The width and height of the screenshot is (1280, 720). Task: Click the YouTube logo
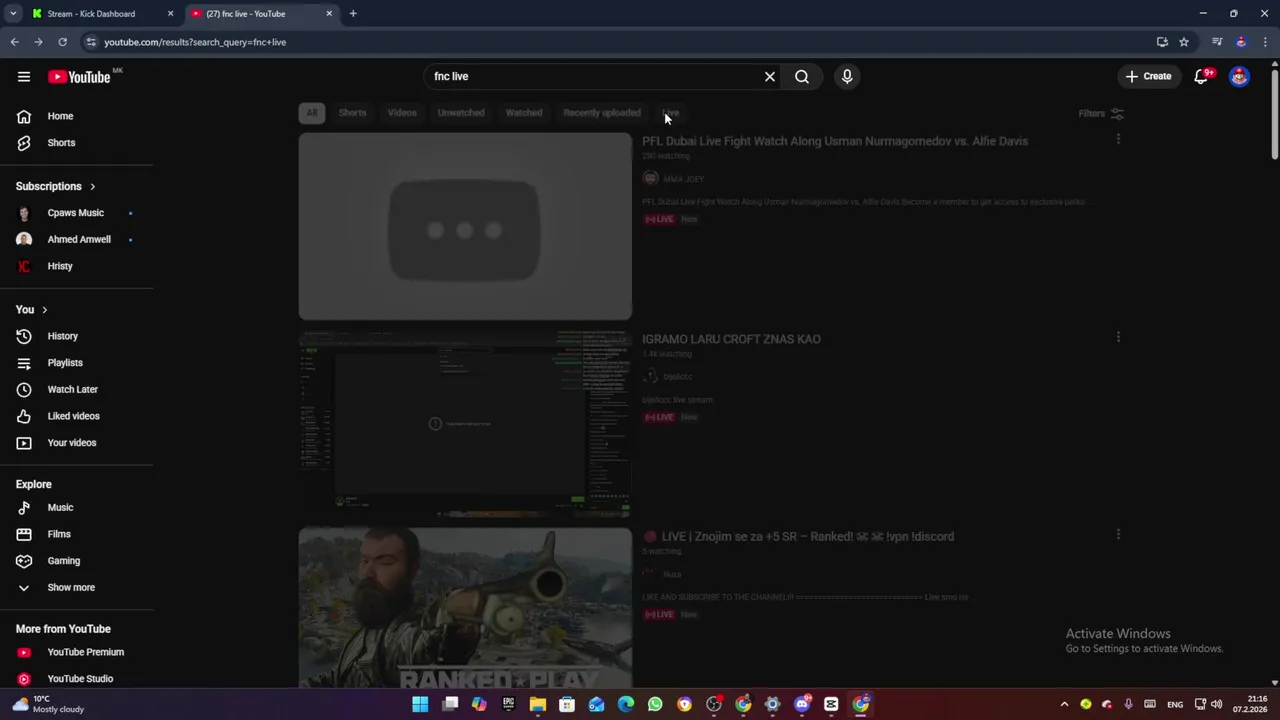click(x=79, y=77)
